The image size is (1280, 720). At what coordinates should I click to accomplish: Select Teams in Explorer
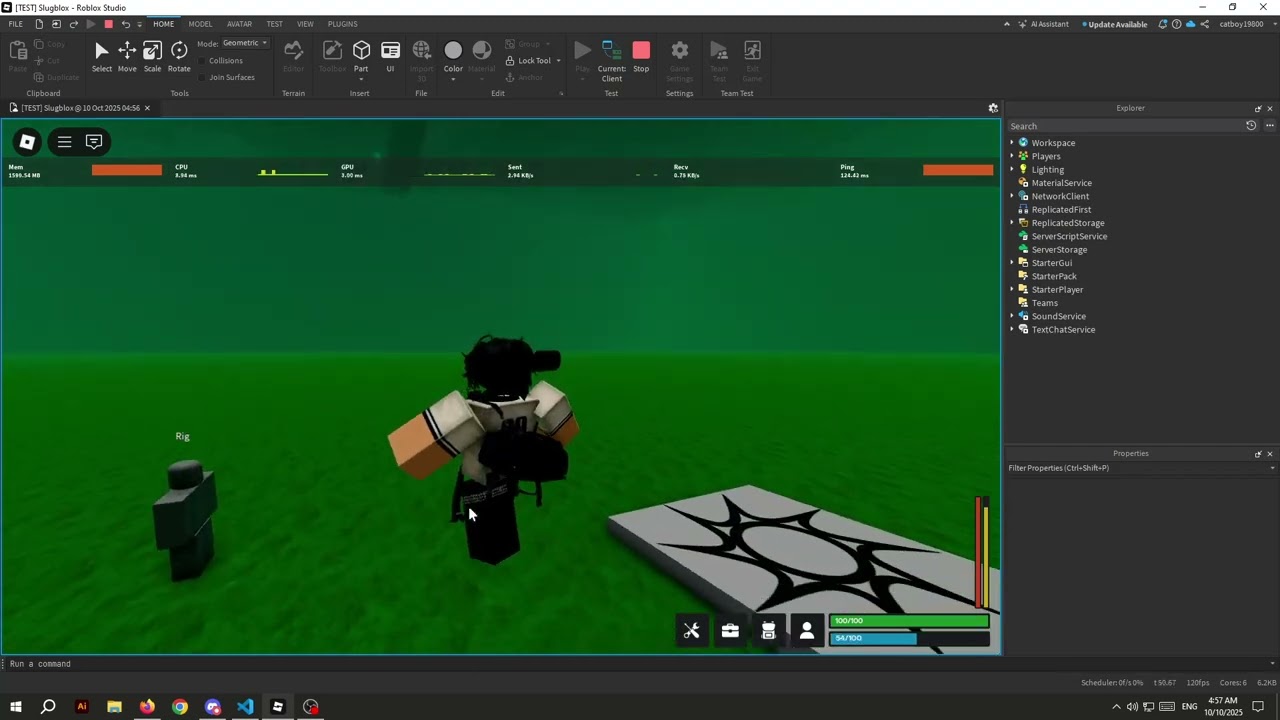pyautogui.click(x=1044, y=303)
